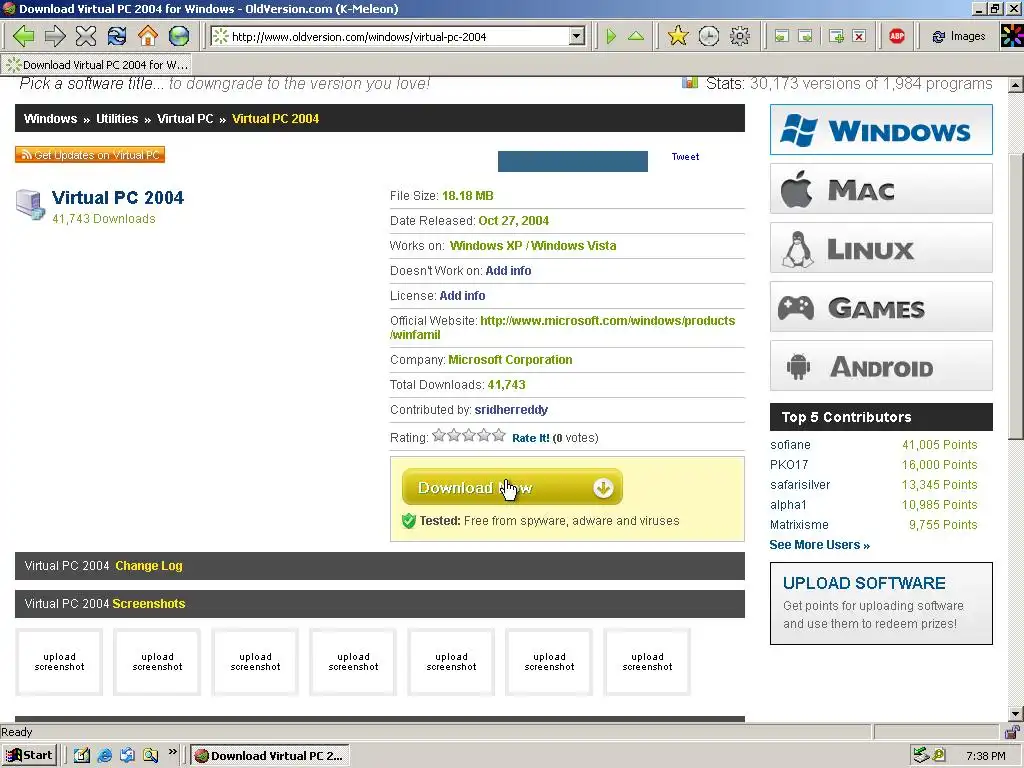The width and height of the screenshot is (1024, 768).
Task: Click the padlock icon in the status bar
Action: coord(1012,731)
